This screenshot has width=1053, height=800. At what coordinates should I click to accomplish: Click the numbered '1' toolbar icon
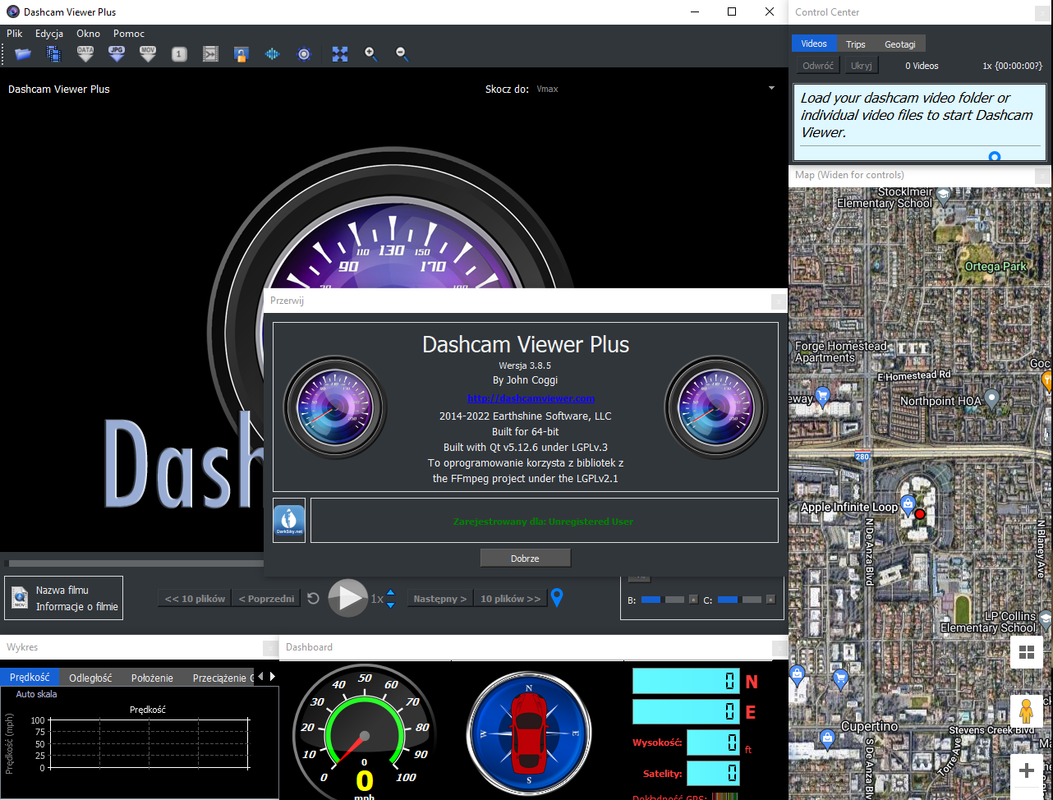coord(179,54)
